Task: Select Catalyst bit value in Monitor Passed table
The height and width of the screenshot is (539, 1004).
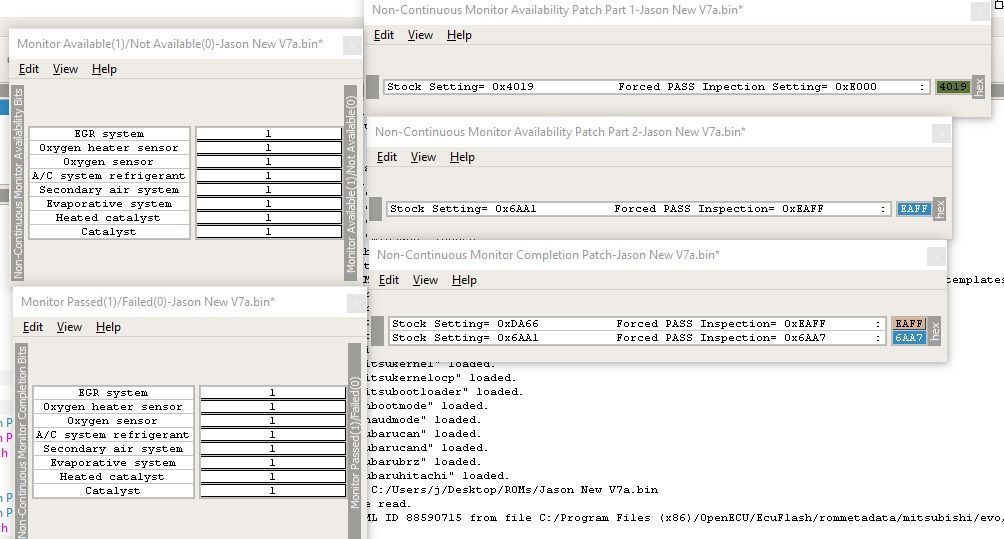Action: (273, 491)
